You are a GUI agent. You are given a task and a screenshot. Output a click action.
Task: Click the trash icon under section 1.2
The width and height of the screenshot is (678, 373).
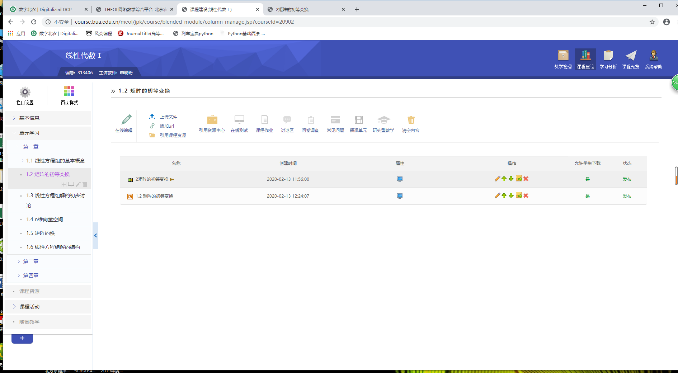pyautogui.click(x=85, y=185)
